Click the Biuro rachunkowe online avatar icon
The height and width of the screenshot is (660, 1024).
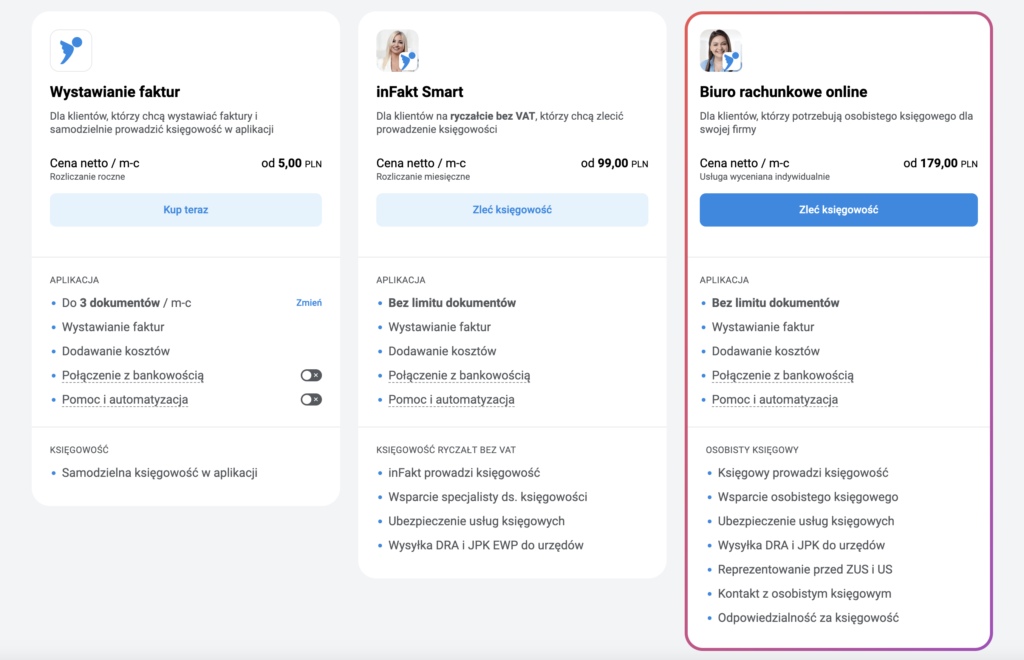[x=720, y=50]
